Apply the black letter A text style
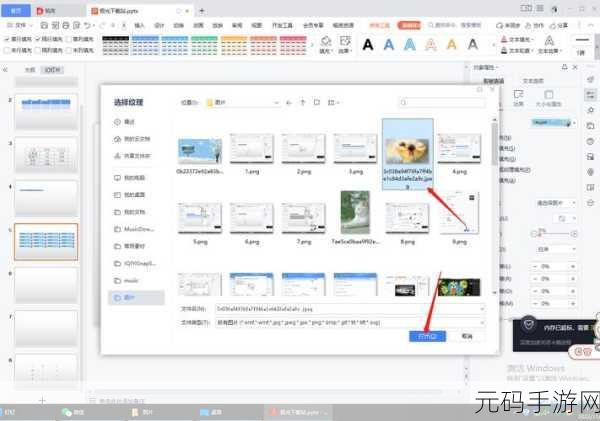 [x=368, y=45]
